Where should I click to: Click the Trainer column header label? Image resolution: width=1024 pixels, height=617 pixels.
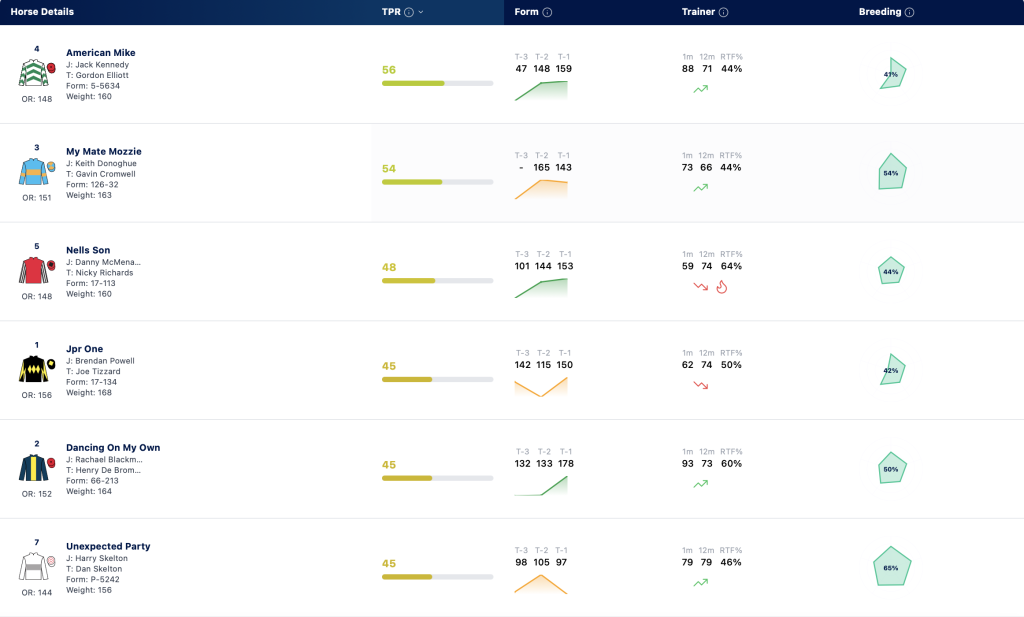[x=698, y=12]
